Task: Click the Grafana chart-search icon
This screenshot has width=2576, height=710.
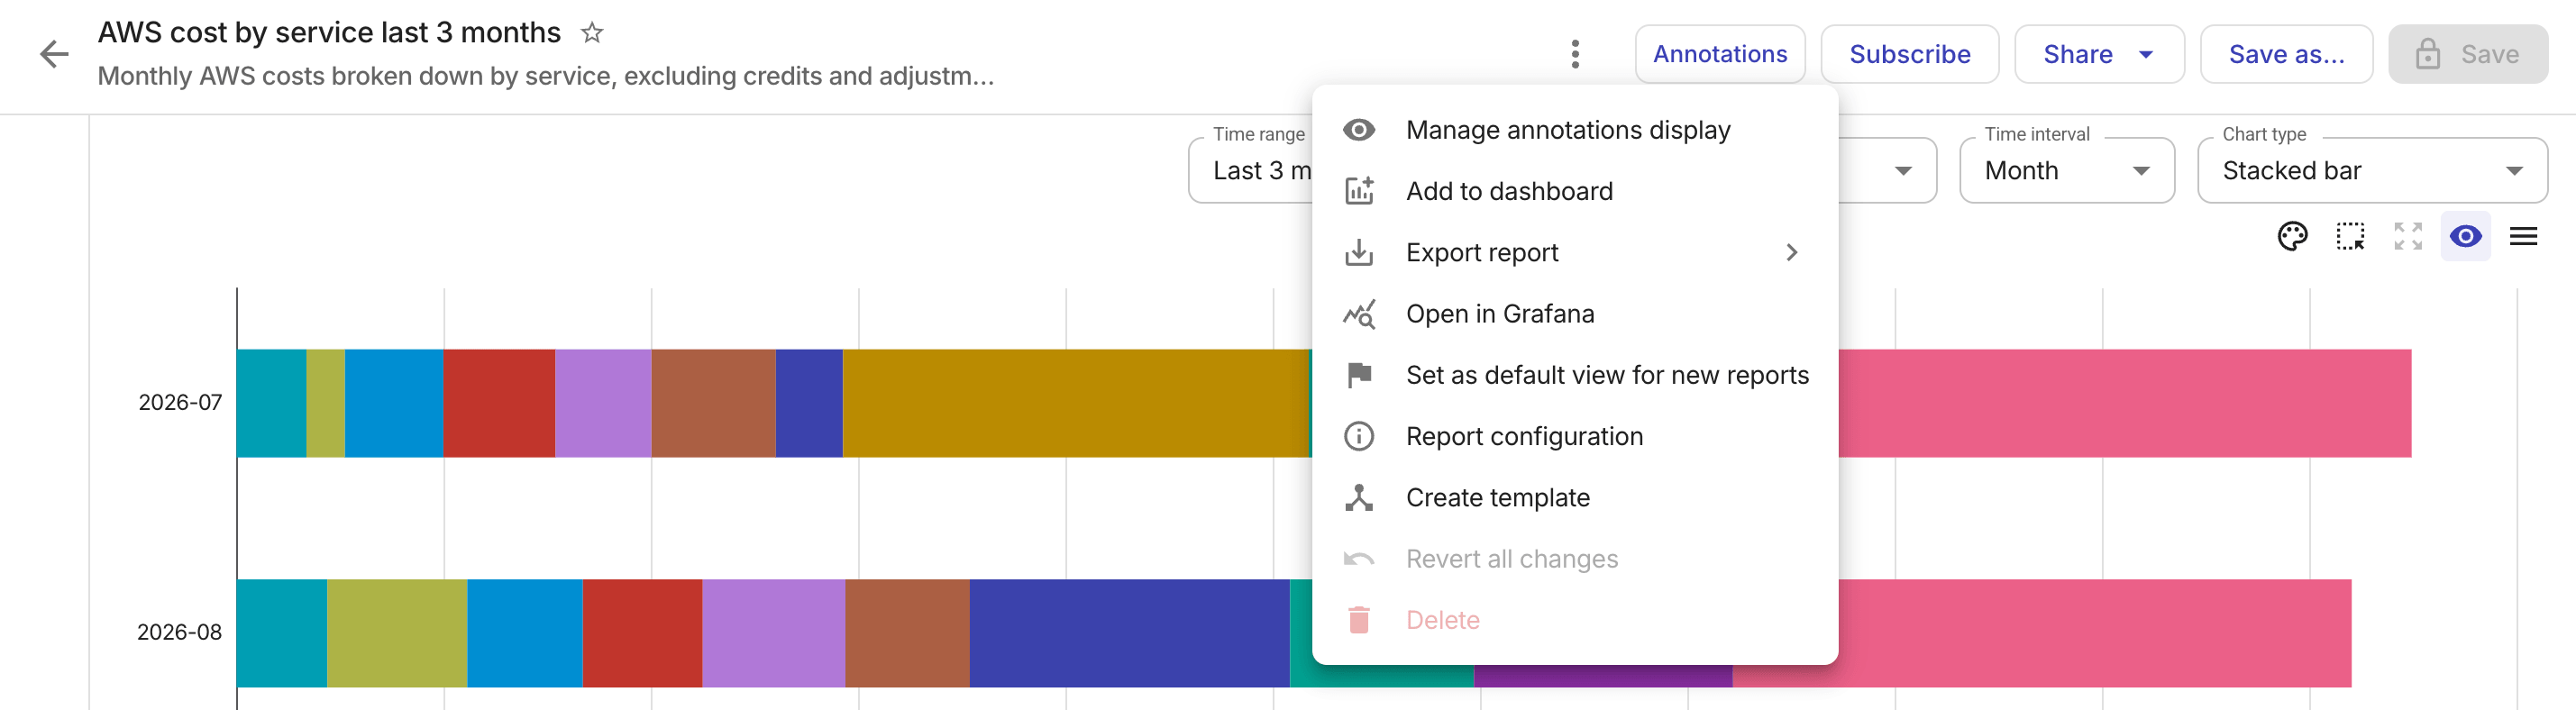Action: [1359, 314]
